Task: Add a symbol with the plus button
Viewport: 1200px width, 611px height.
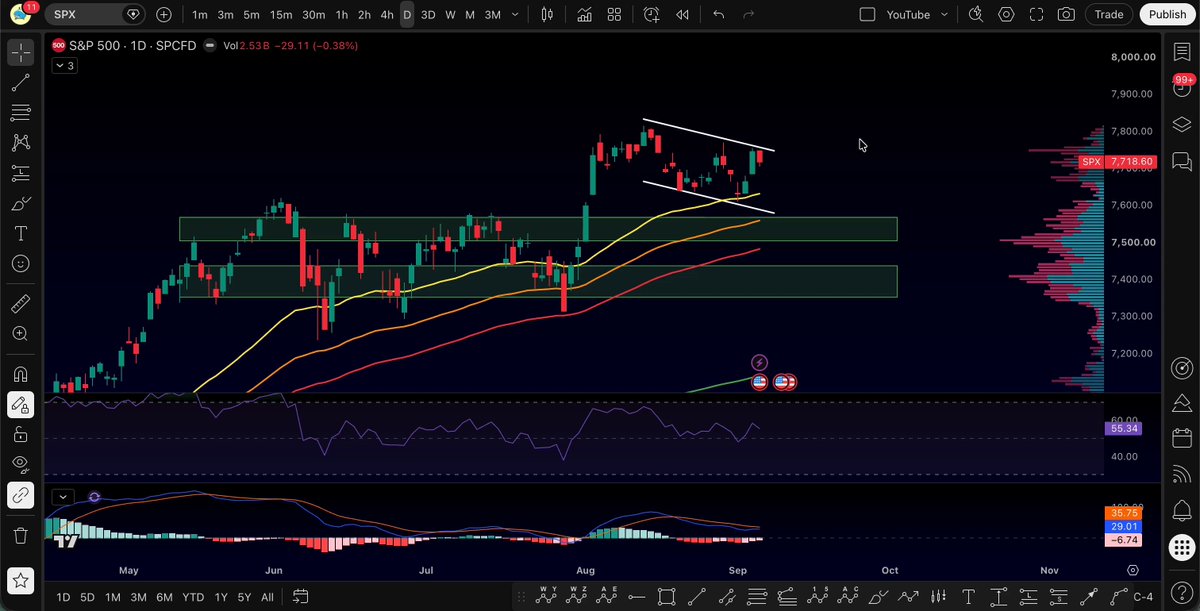Action: (164, 15)
